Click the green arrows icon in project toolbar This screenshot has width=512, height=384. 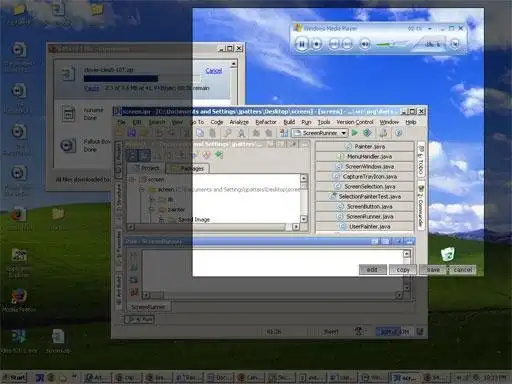click(219, 155)
